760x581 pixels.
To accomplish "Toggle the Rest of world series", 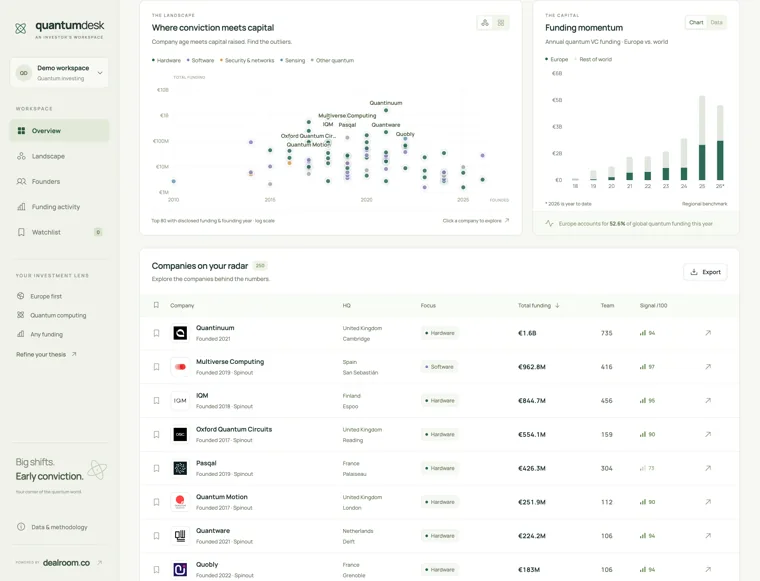I will [x=593, y=59].
